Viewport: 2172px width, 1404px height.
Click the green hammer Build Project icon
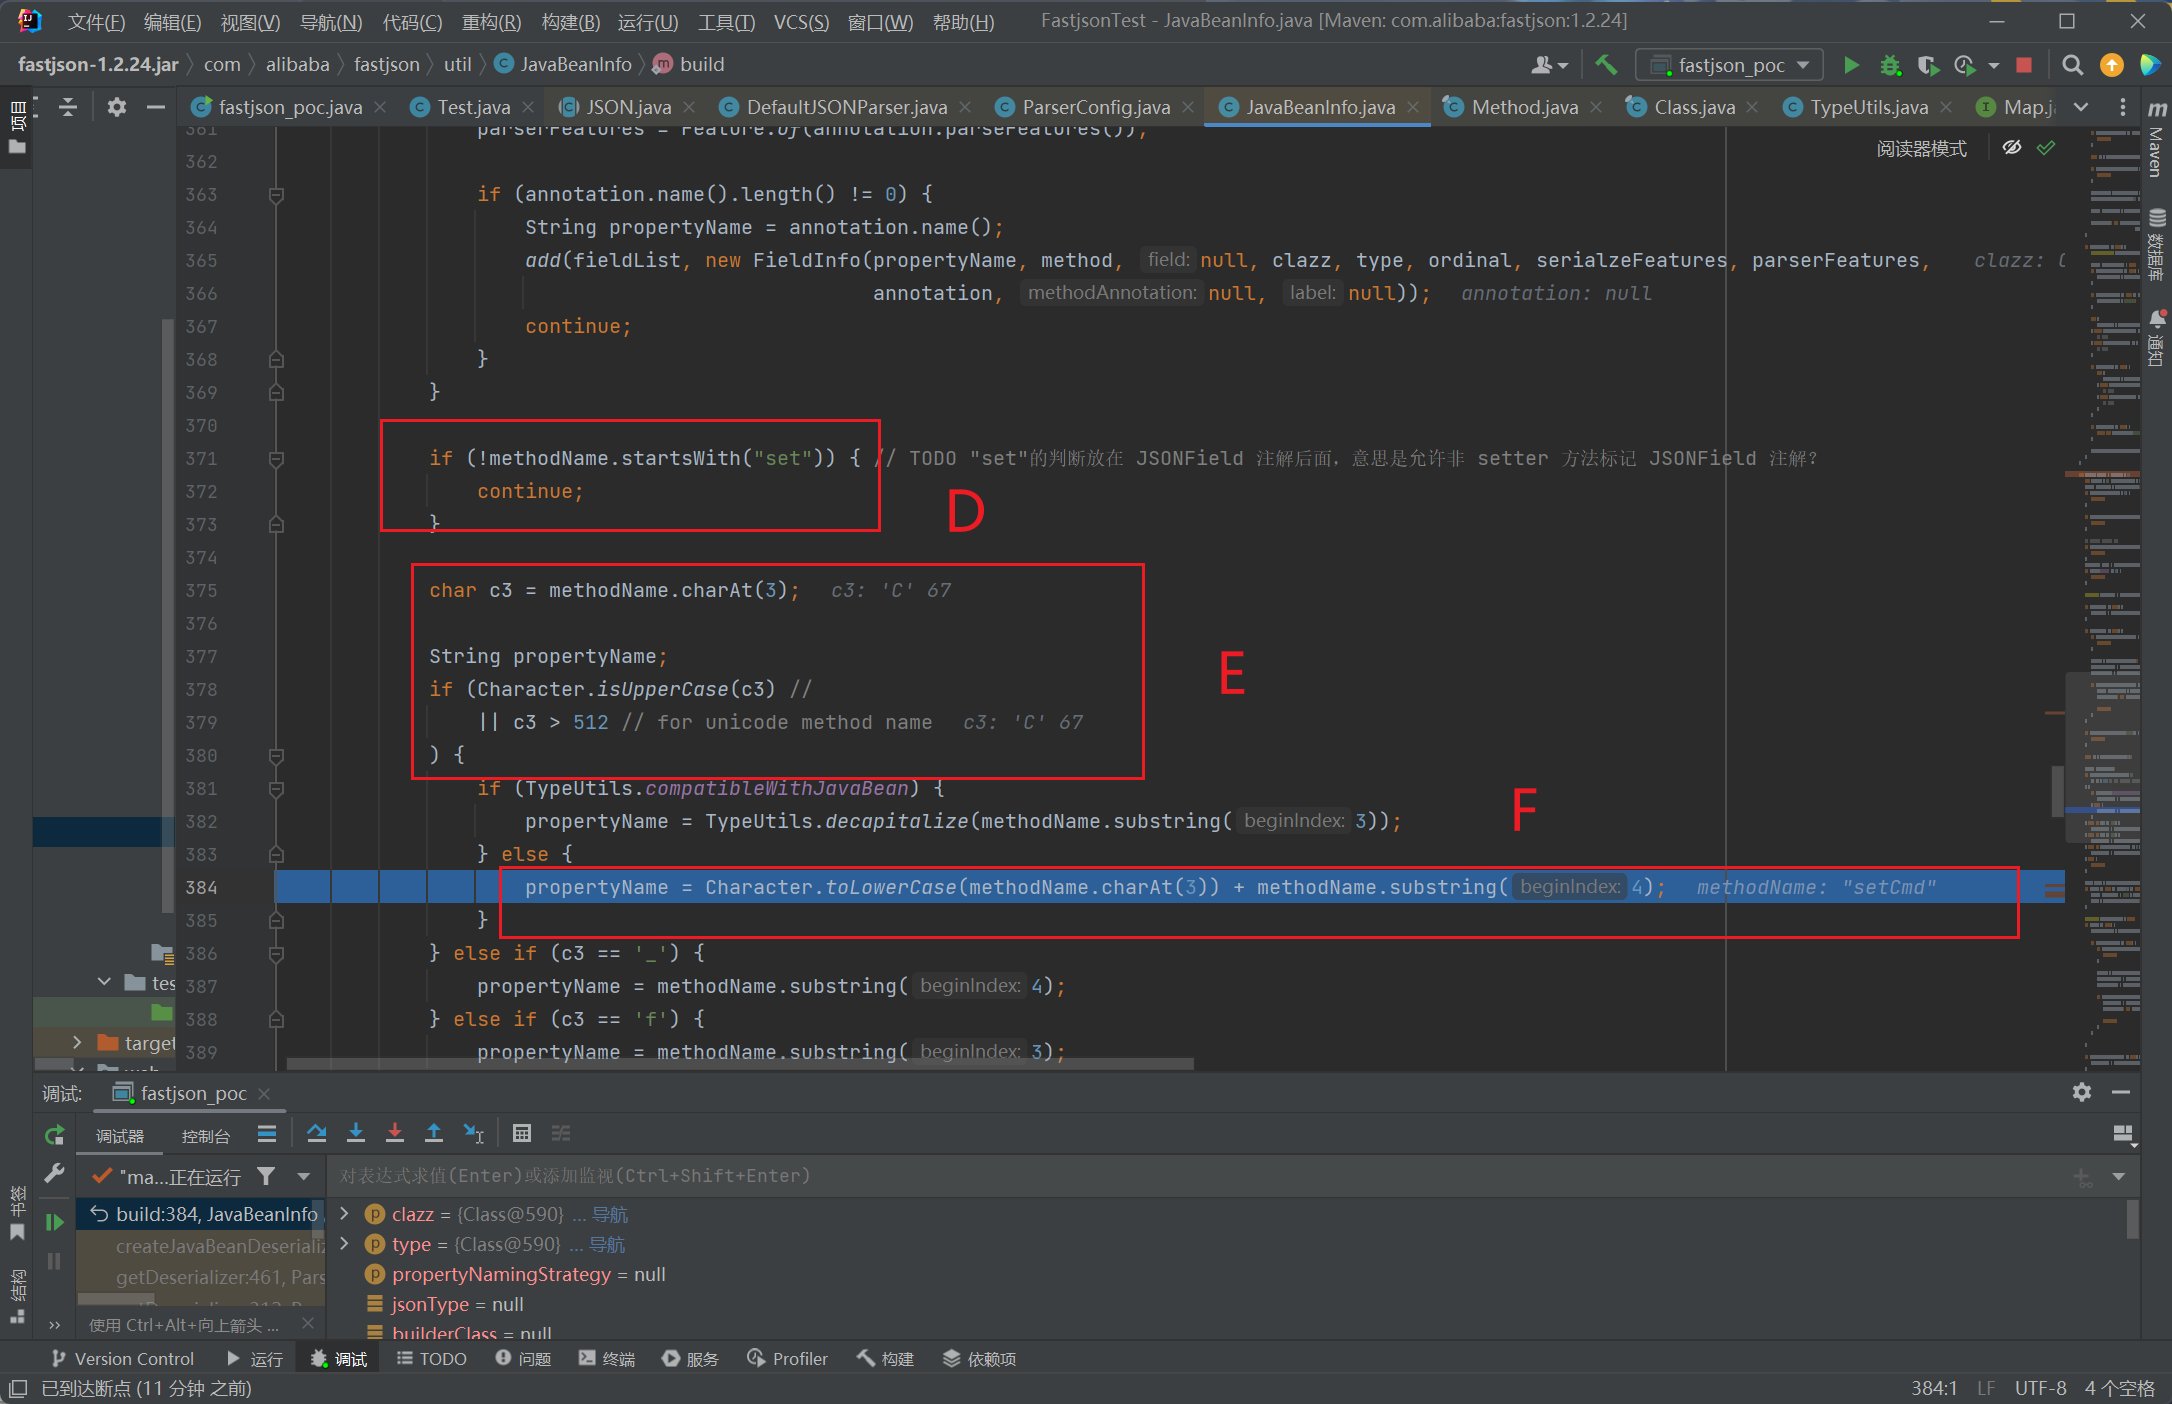(1606, 65)
